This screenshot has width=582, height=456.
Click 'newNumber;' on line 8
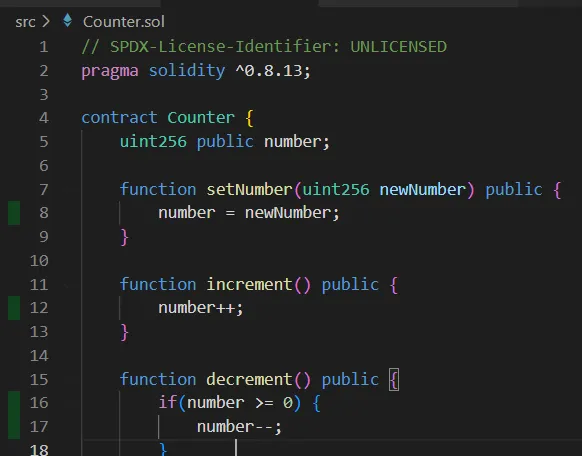pyautogui.click(x=292, y=213)
